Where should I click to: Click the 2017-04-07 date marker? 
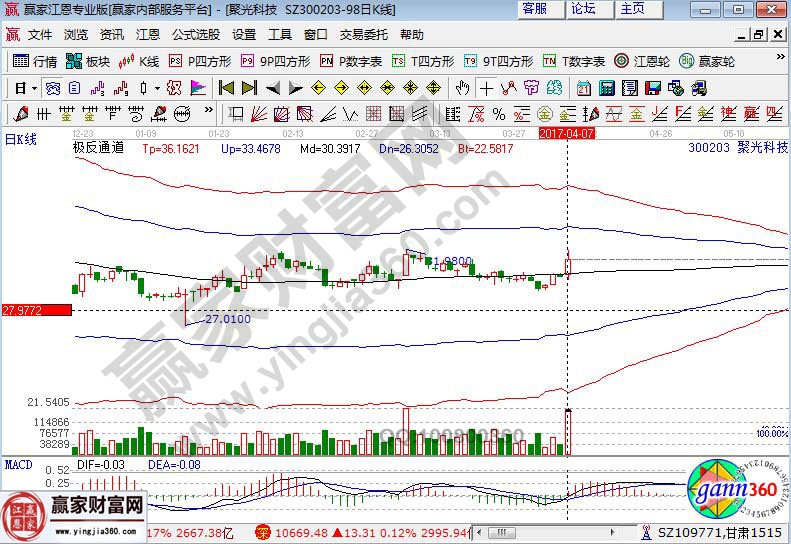567,132
